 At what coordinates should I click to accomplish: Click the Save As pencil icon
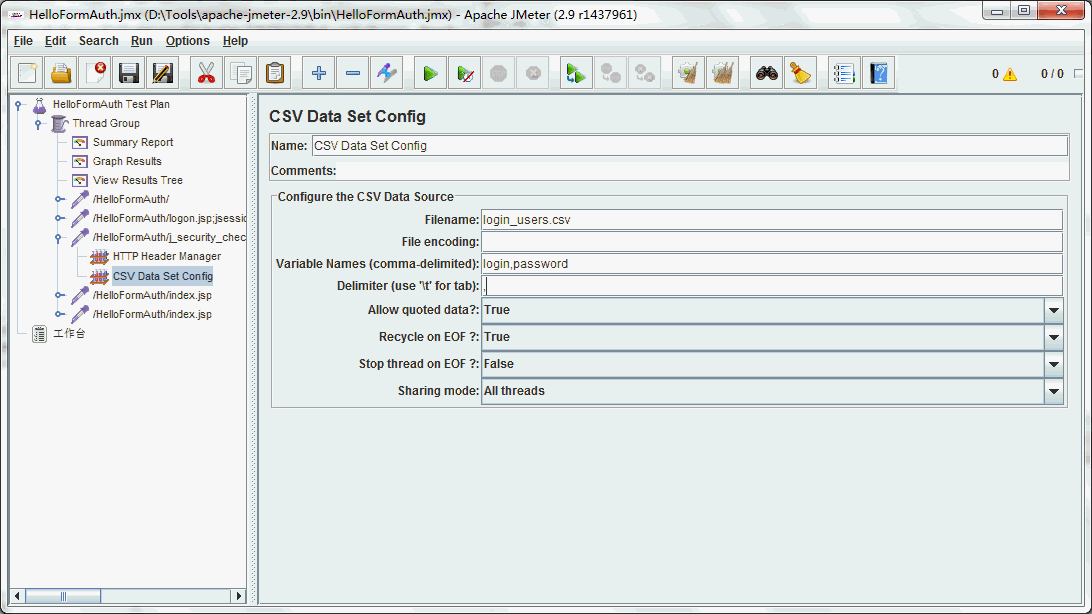(162, 73)
